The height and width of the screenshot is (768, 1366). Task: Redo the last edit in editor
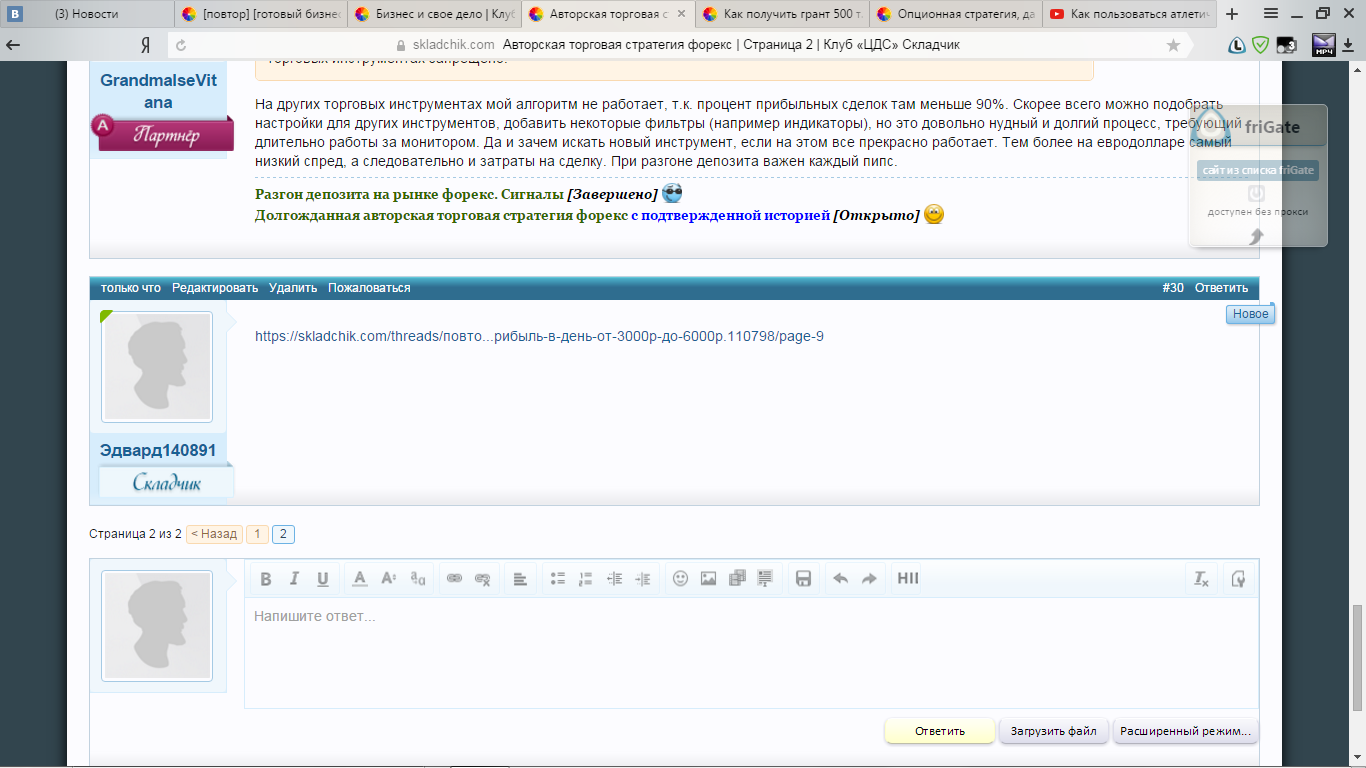pyautogui.click(x=869, y=579)
